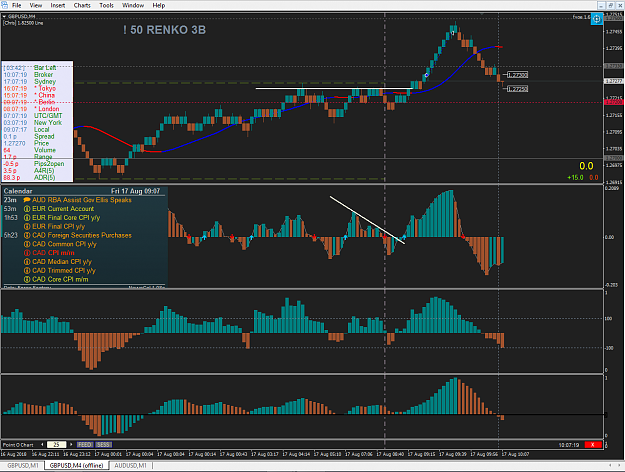Viewport: 625px width, 472px height.
Task: Open the Tools menu
Action: click(x=106, y=5)
